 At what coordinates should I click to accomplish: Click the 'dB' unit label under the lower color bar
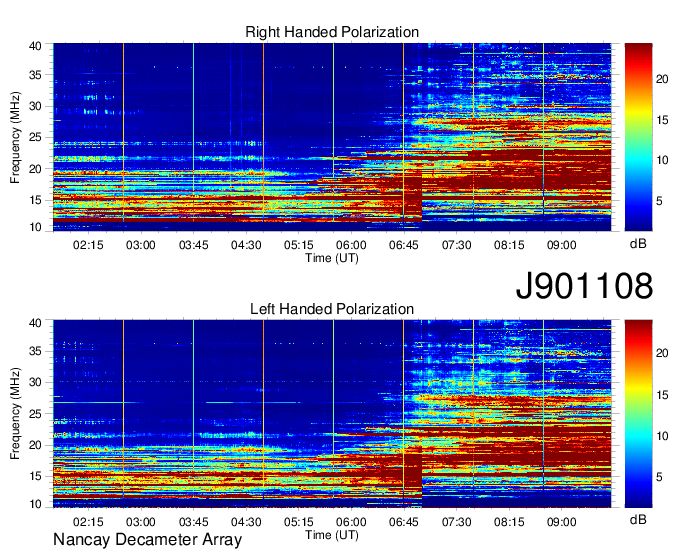coord(638,519)
